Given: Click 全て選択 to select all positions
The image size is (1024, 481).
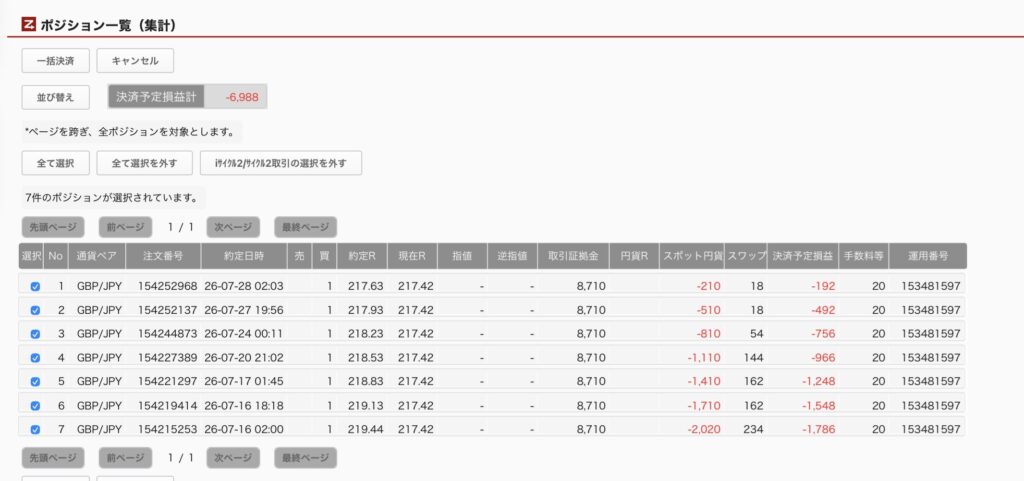Looking at the screenshot, I should [x=56, y=163].
